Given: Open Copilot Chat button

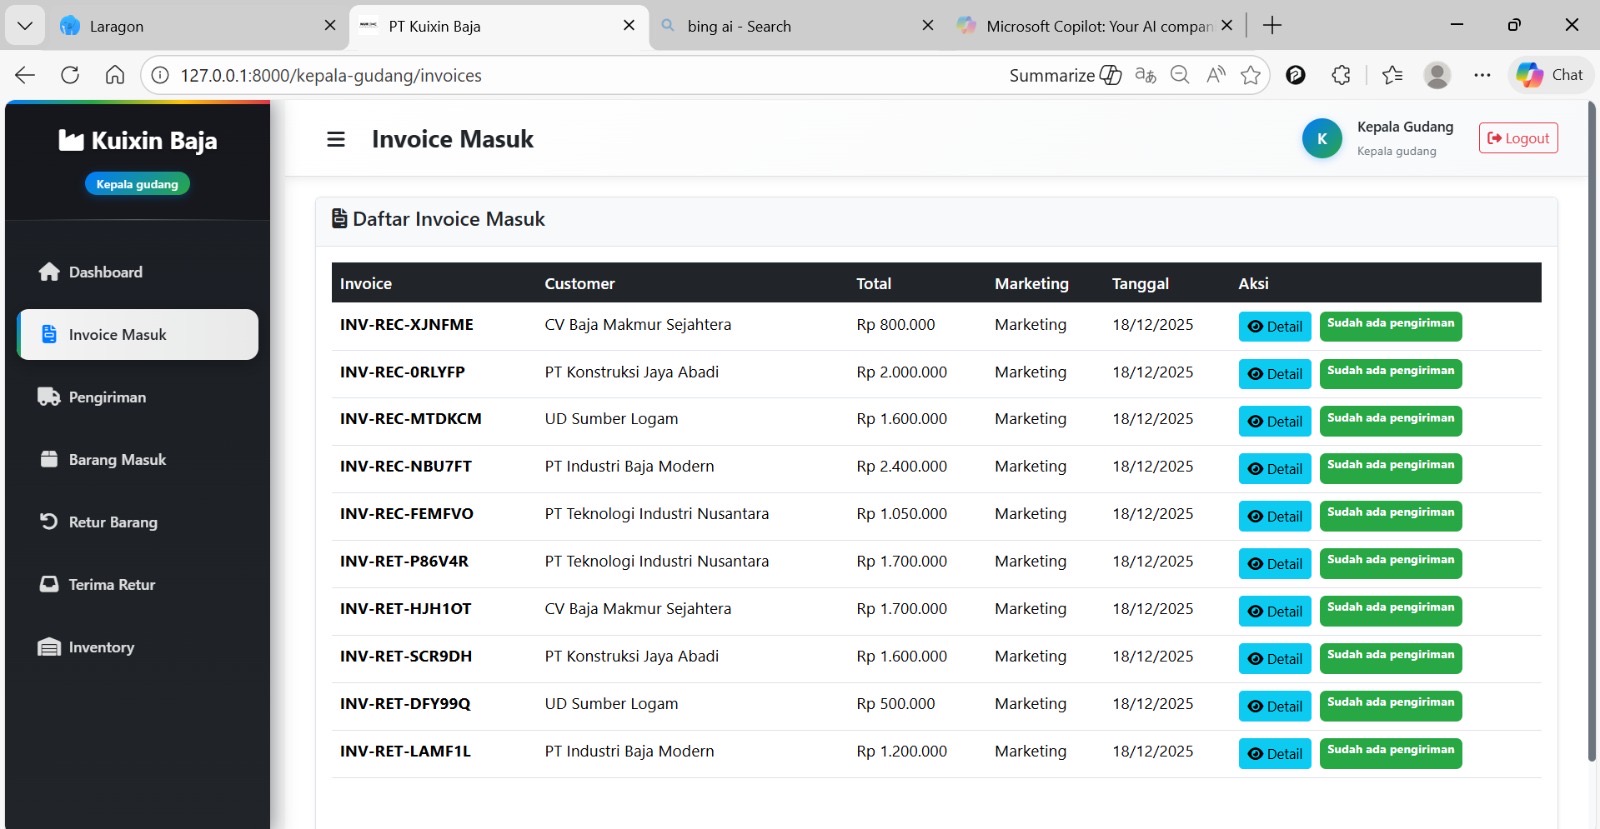Looking at the screenshot, I should click(1550, 75).
